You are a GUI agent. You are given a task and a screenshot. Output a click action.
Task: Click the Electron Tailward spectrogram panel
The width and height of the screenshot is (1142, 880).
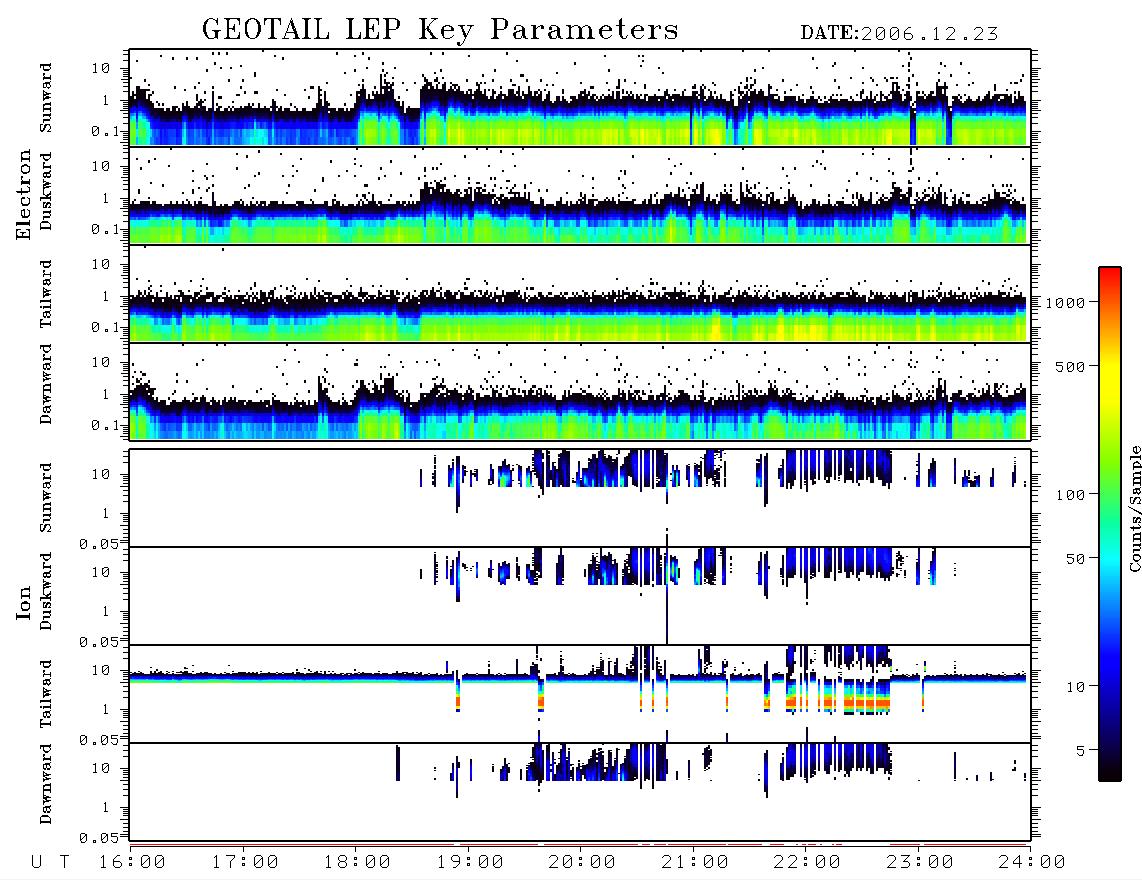[x=580, y=294]
